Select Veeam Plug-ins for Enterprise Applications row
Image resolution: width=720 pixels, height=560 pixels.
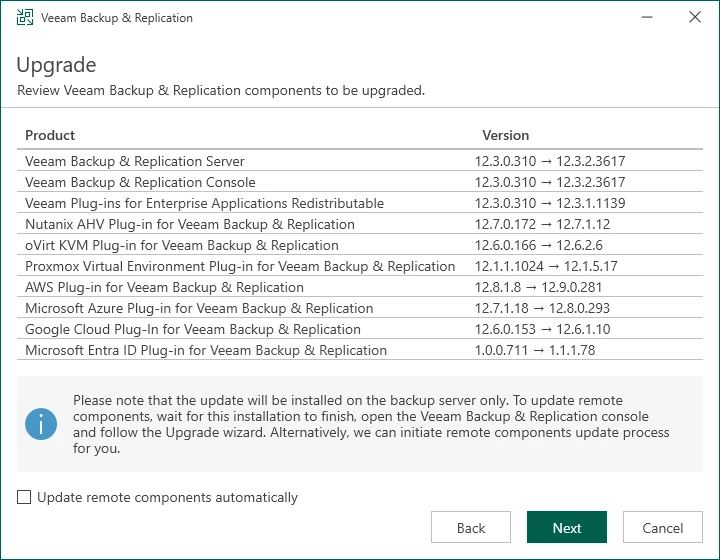pos(204,203)
